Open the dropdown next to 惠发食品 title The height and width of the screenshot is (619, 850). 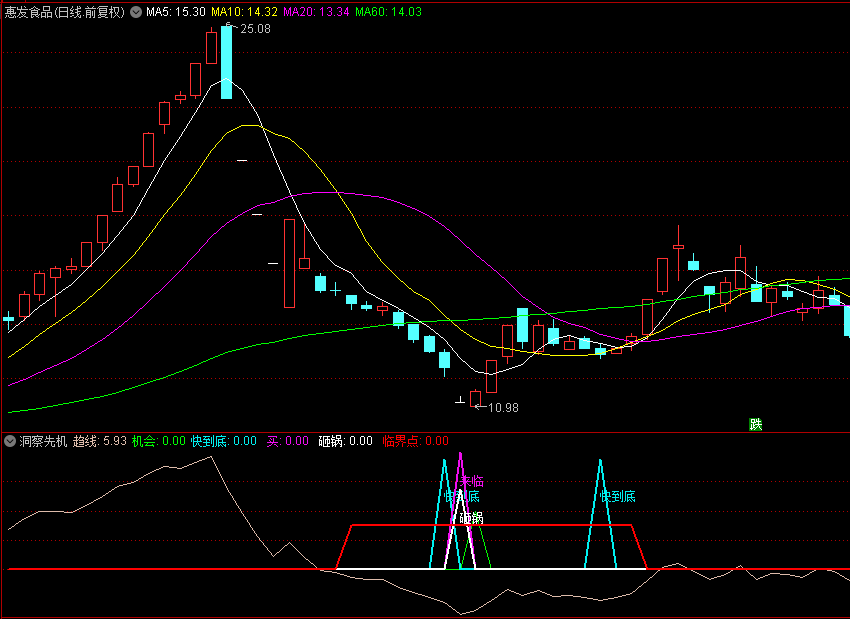[x=136, y=12]
